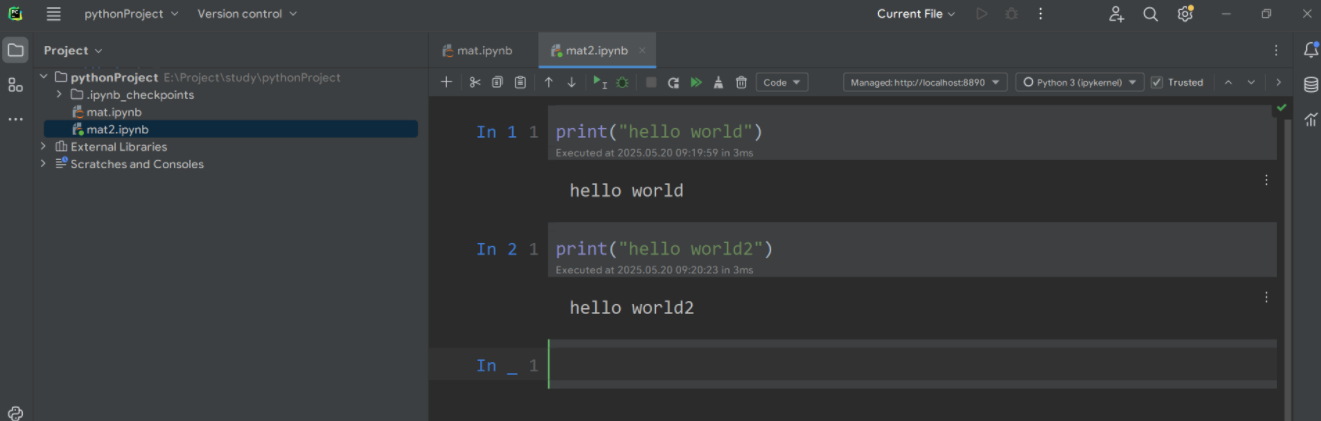Screen dimensions: 1321x421
Task: Open the Project view dropdown
Action: pos(73,50)
